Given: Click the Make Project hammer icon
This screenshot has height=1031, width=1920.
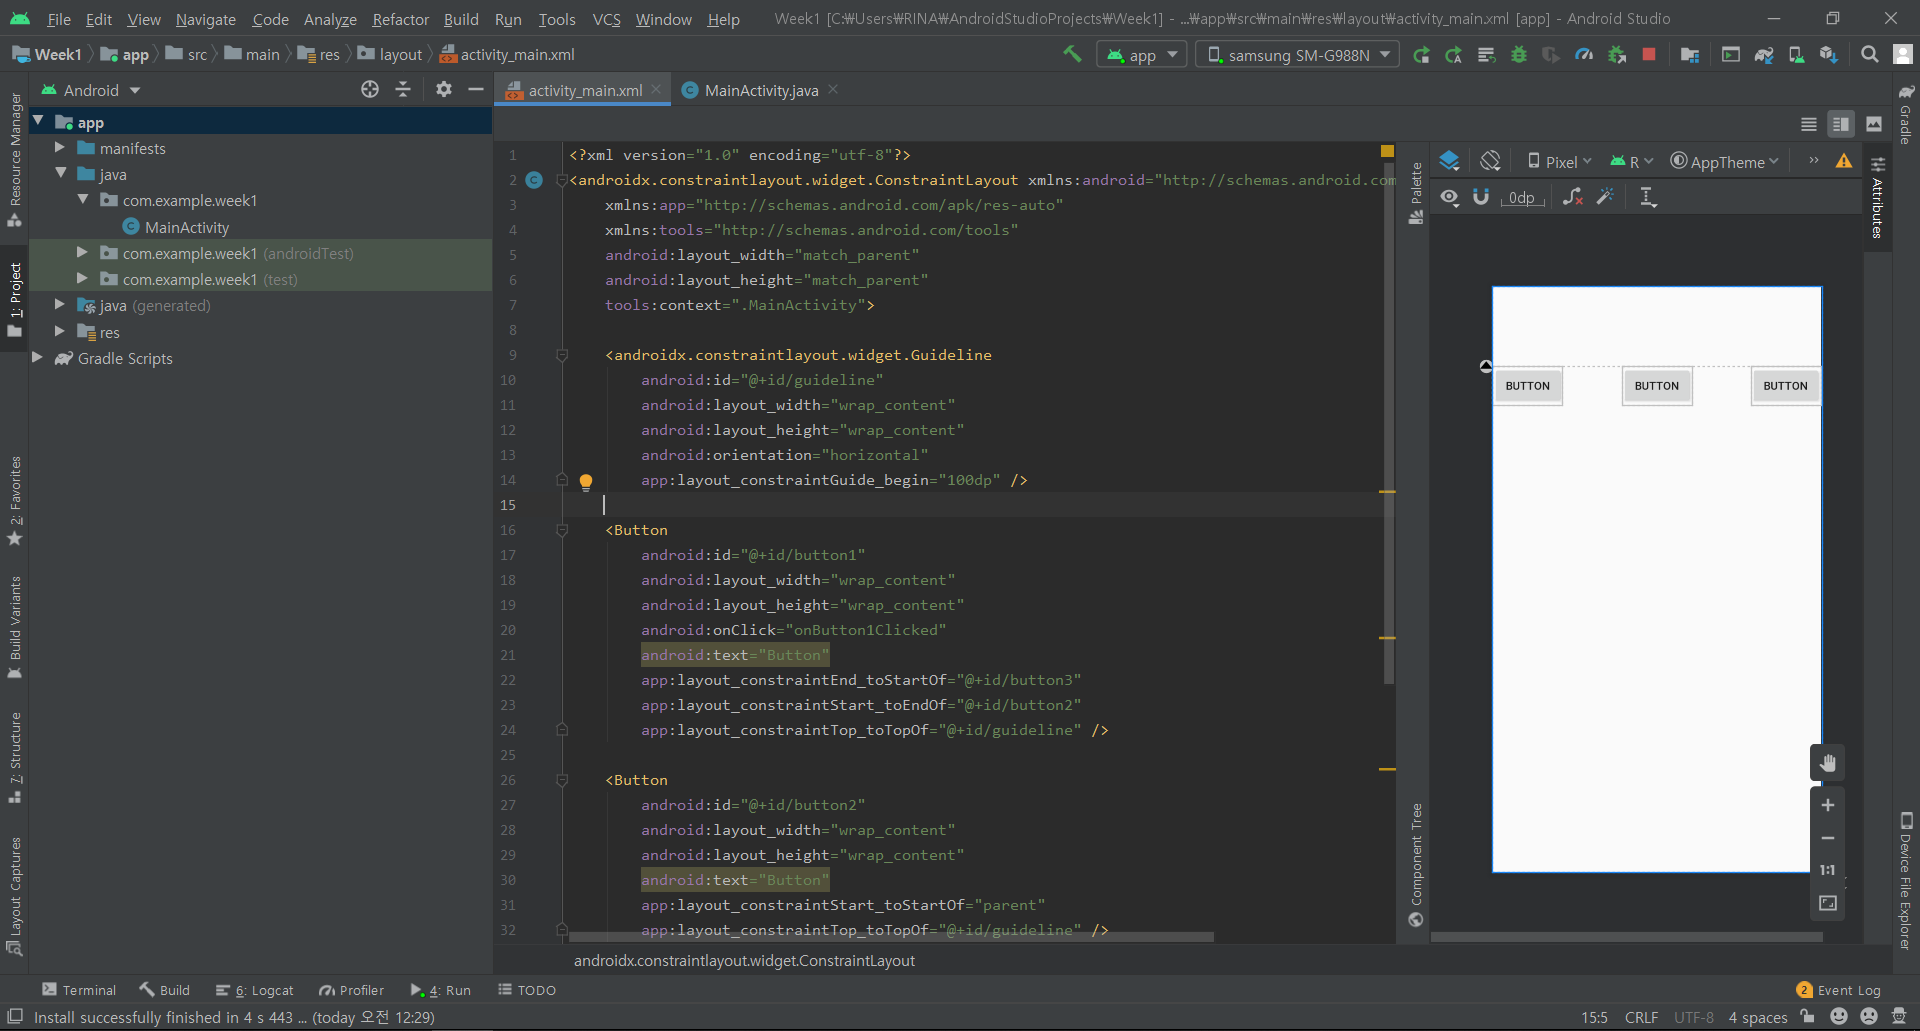Looking at the screenshot, I should [x=1072, y=54].
